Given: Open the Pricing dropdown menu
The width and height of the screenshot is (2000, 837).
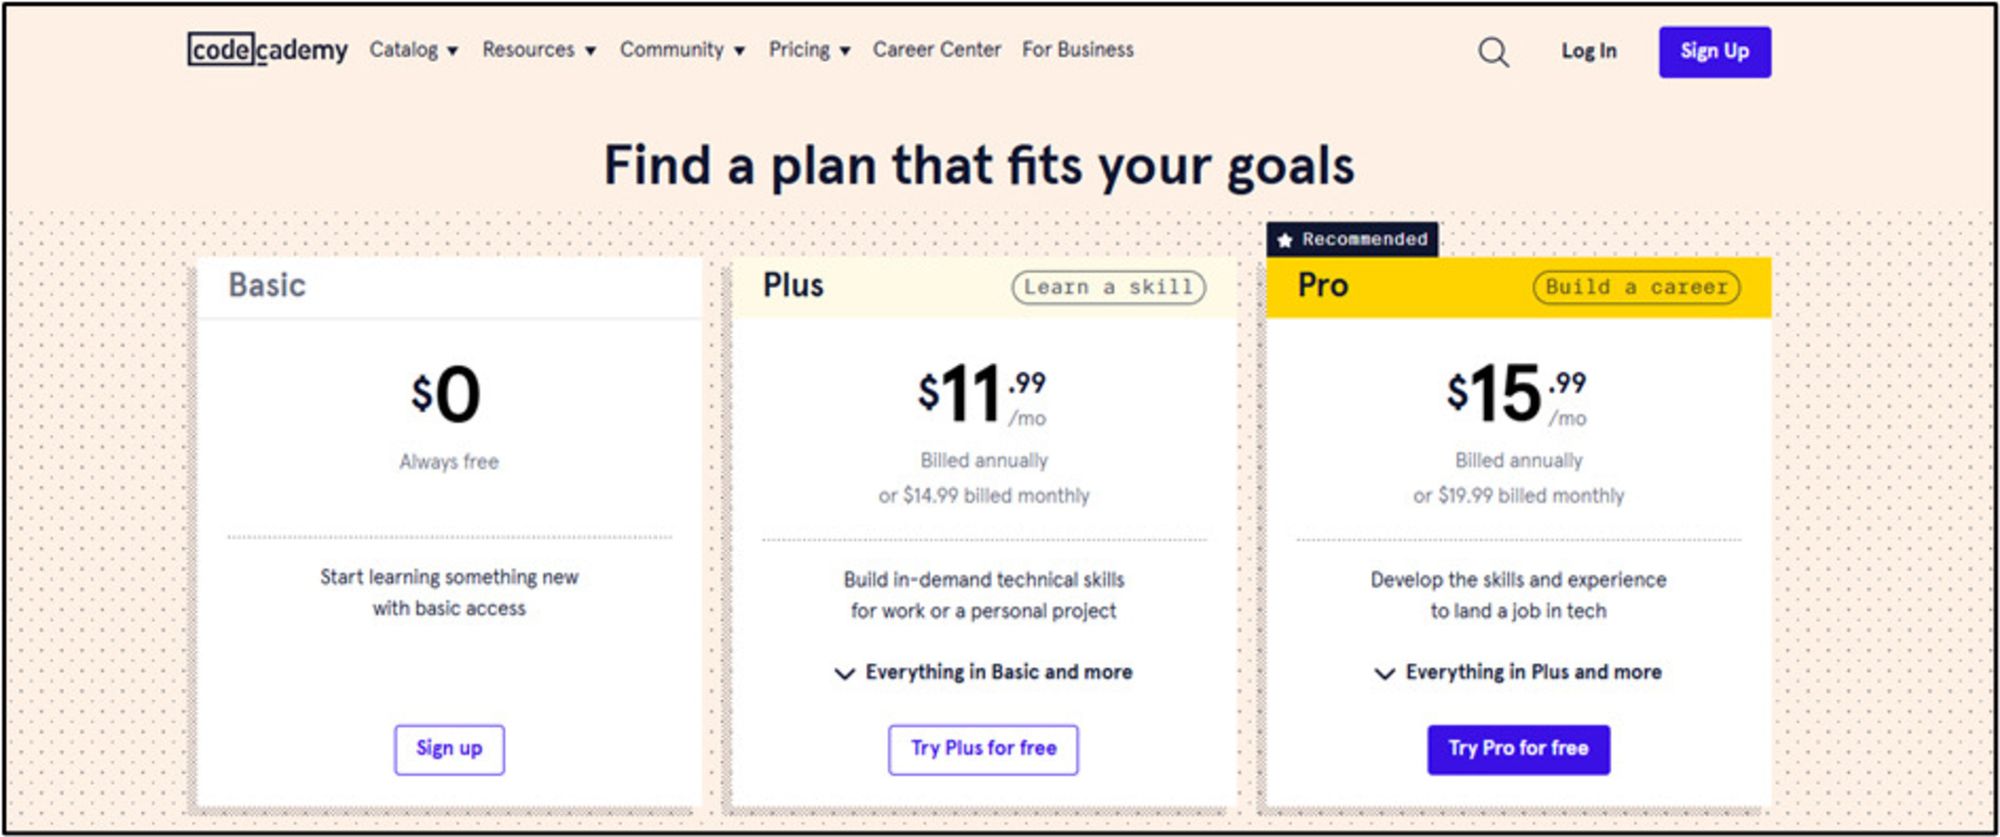Looking at the screenshot, I should click(809, 50).
